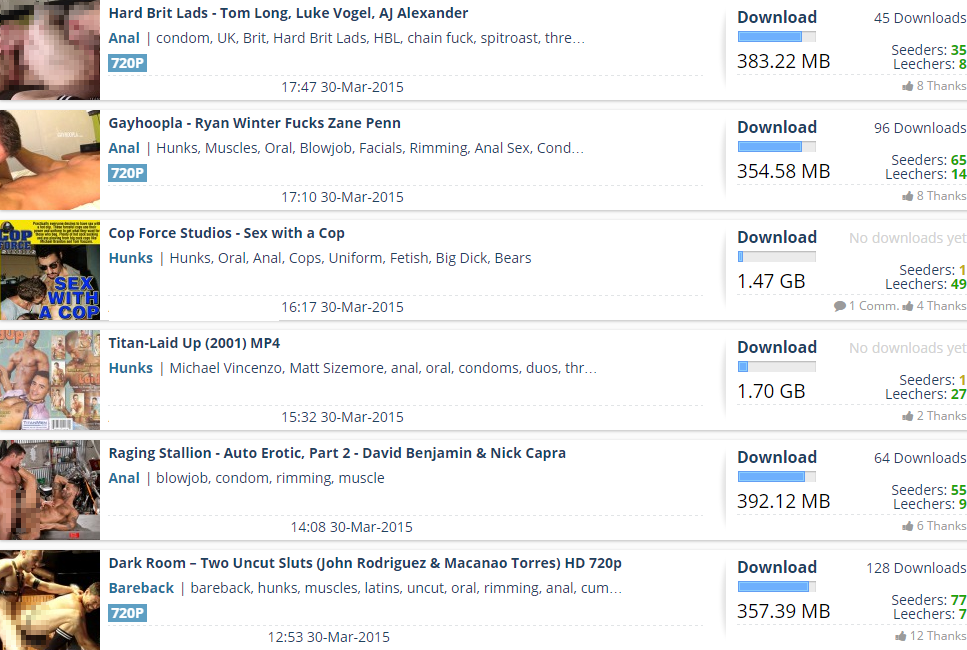Click the thumbs-up icon beside 4 Thanks
Viewport: 967px width, 650px height.
pos(907,306)
